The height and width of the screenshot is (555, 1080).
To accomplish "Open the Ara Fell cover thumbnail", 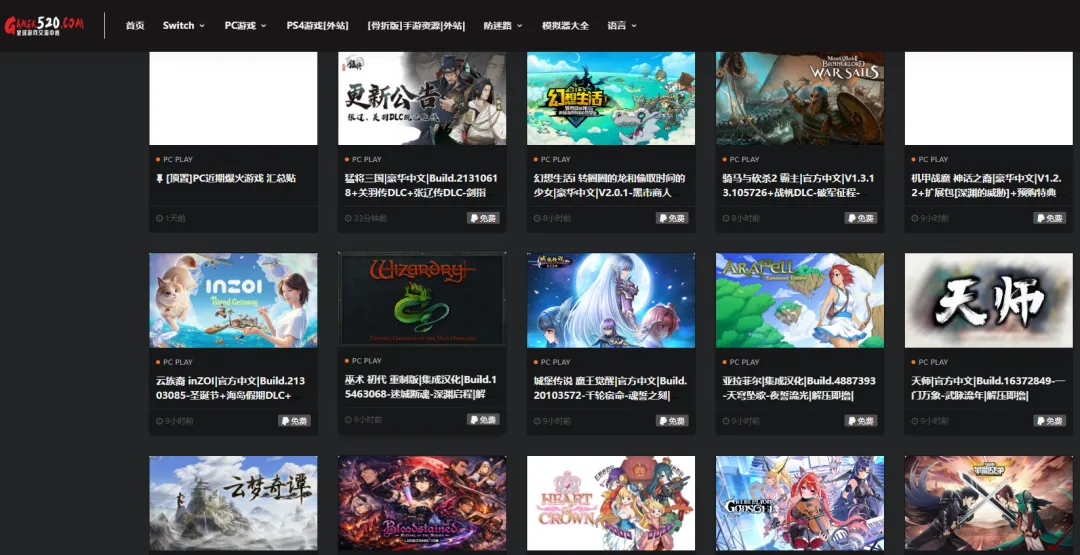I will [x=800, y=300].
